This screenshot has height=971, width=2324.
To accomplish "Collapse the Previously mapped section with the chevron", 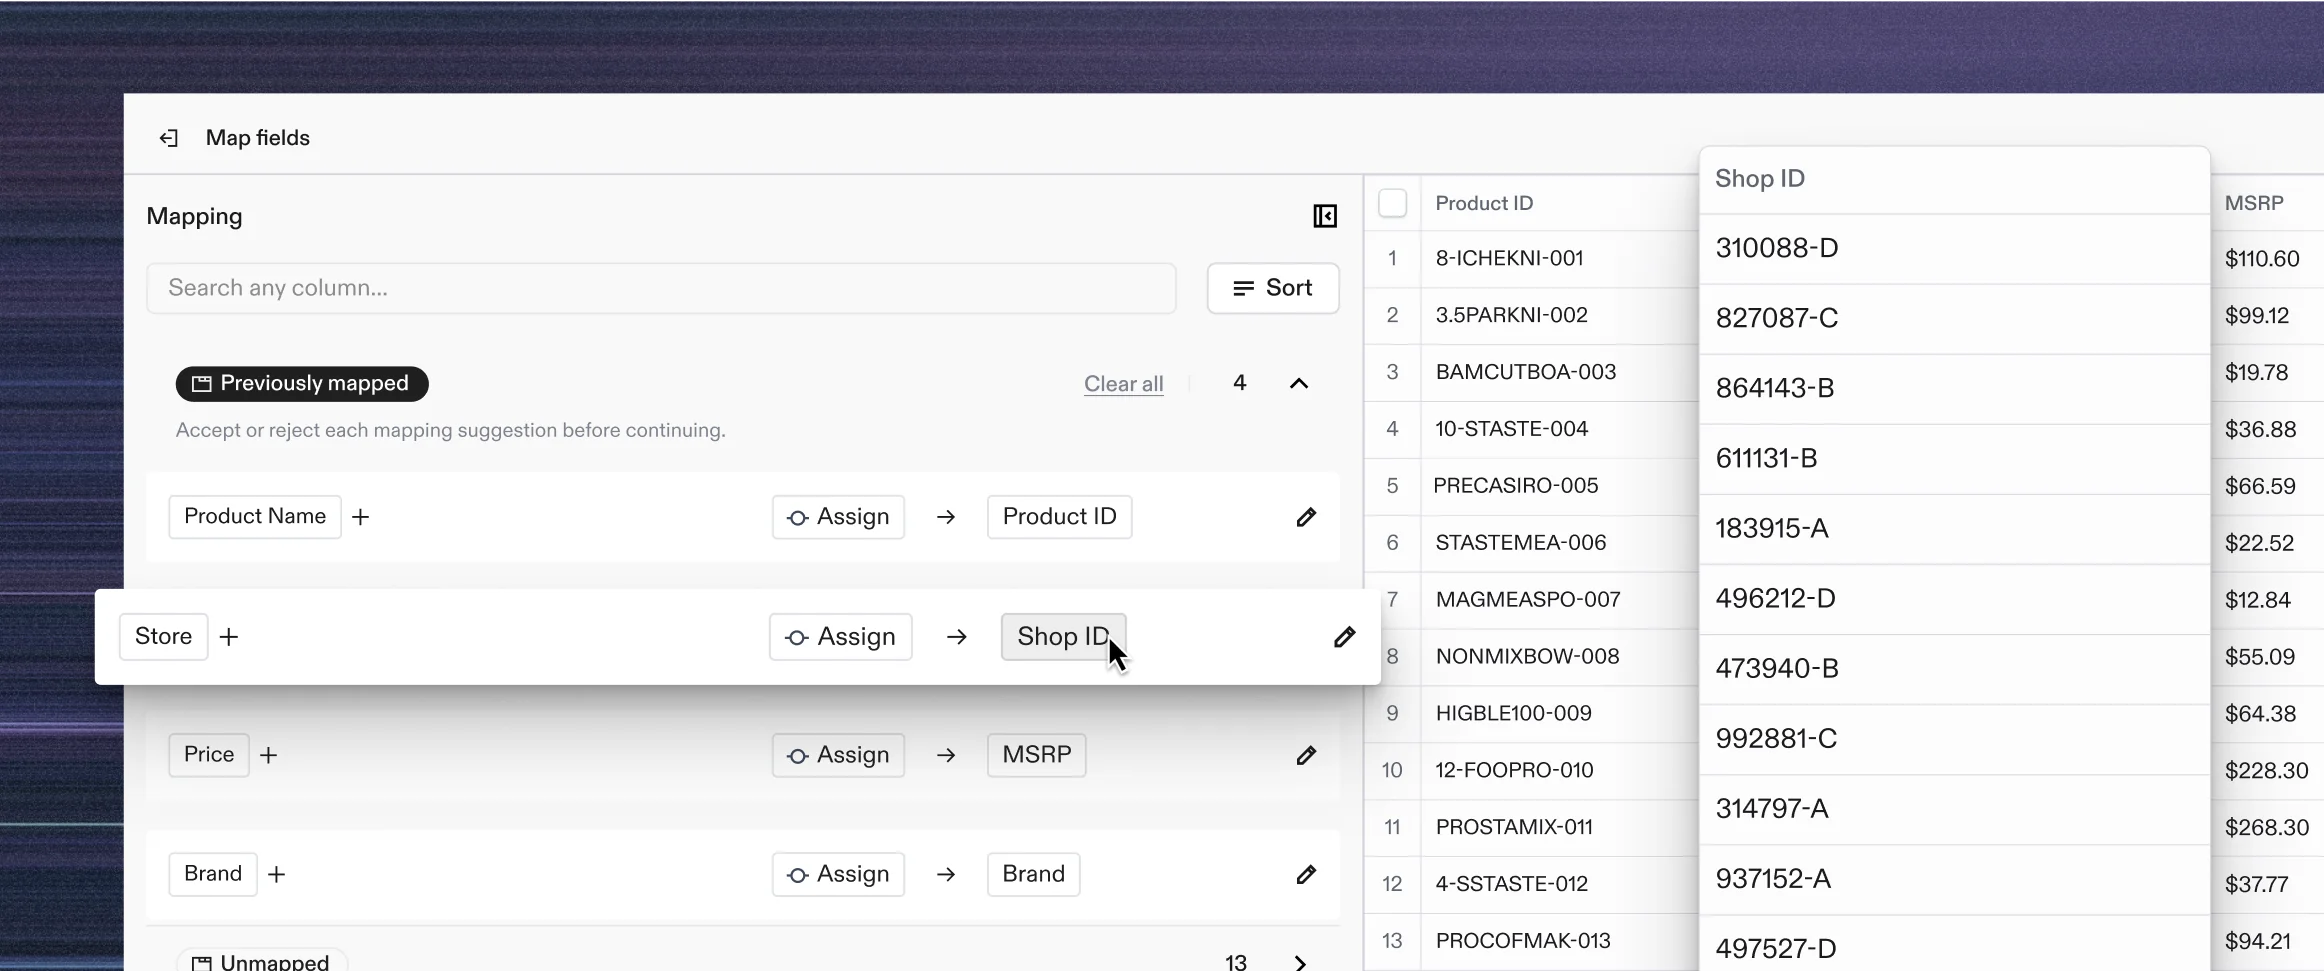I will 1297,383.
